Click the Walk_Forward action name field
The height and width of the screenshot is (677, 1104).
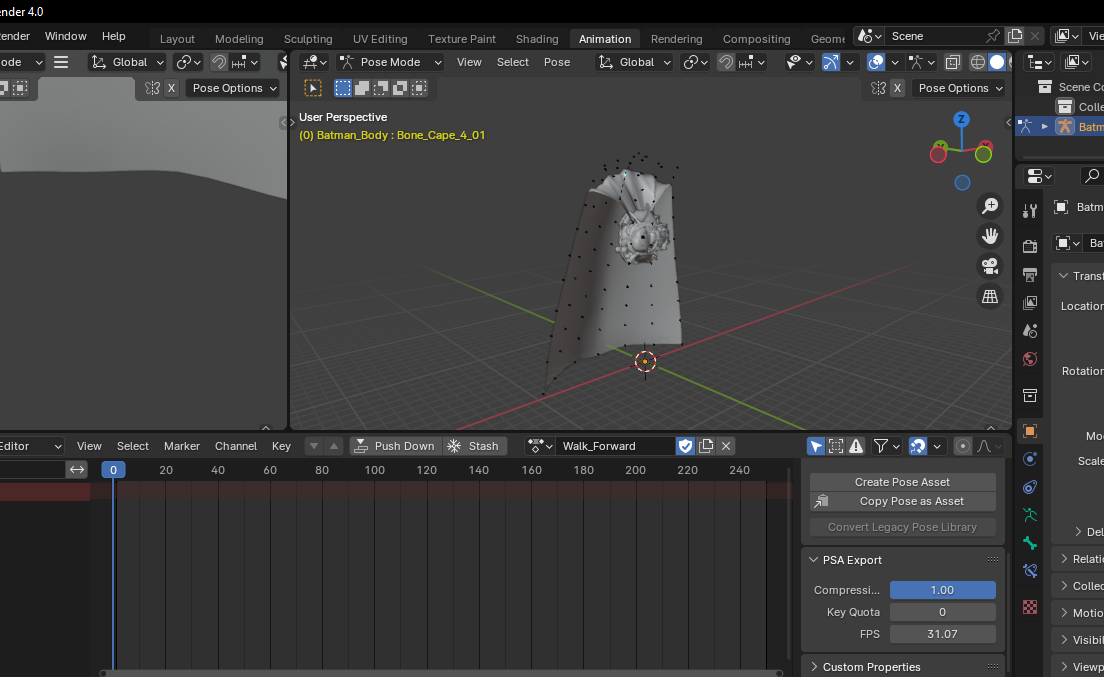coord(615,446)
